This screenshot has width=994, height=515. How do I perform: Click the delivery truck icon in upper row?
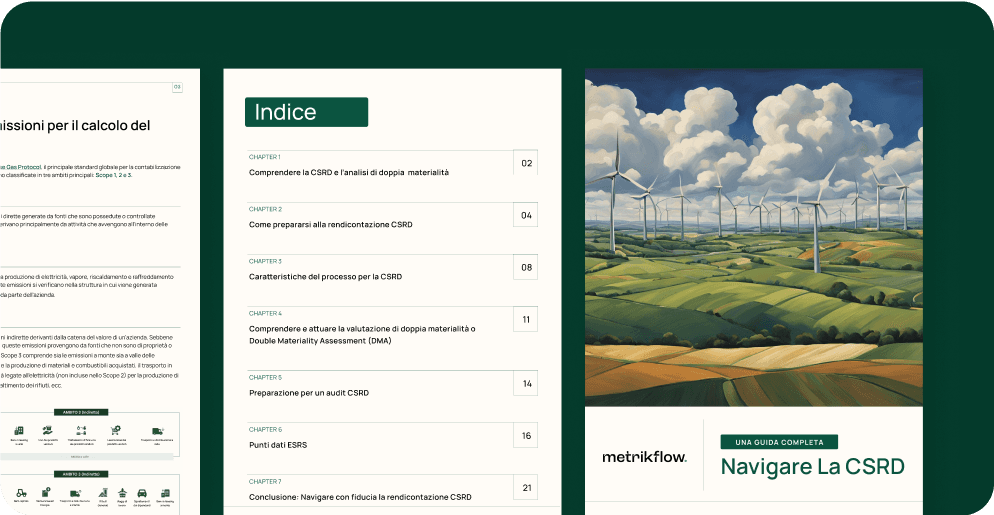click(x=158, y=431)
